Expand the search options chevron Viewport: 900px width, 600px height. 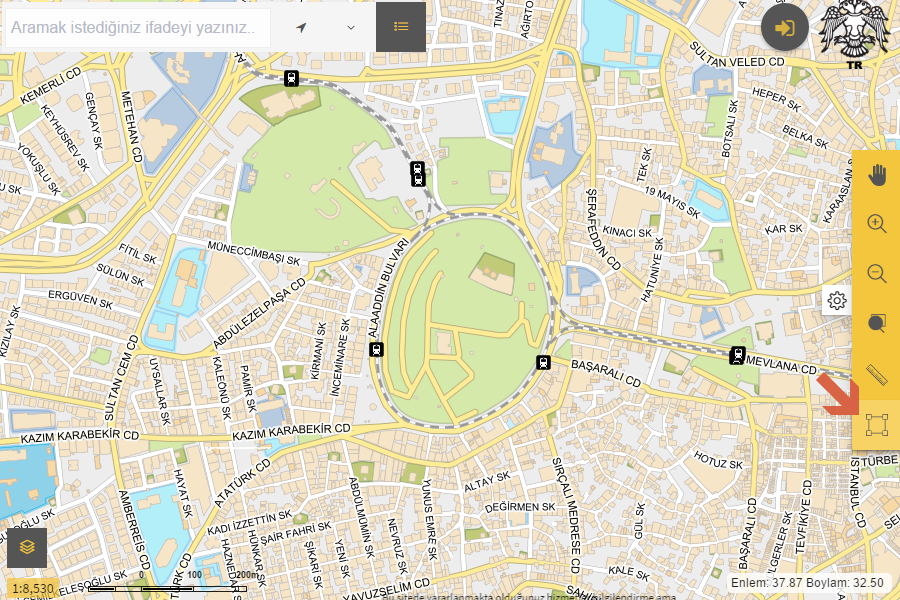point(351,27)
